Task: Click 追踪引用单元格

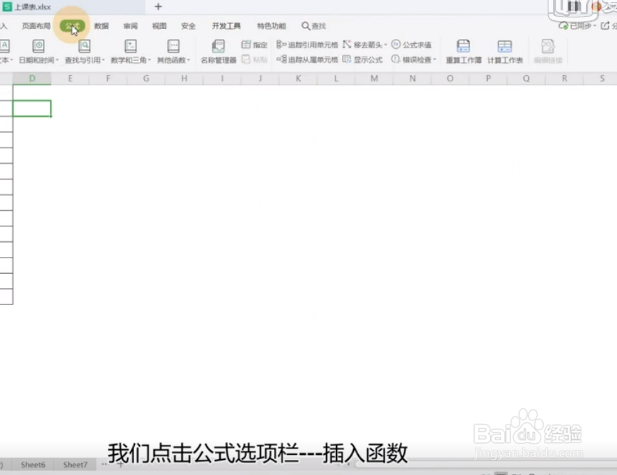Action: click(x=307, y=44)
